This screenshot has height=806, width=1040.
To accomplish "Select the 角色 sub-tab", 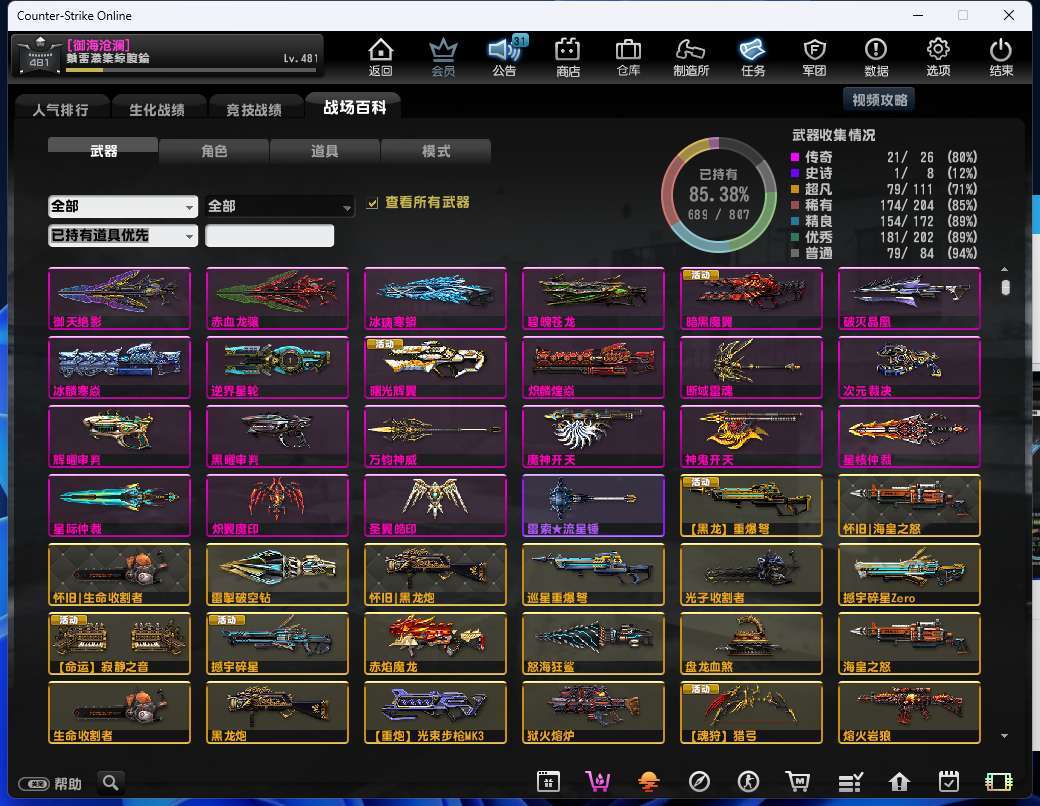I will click(x=214, y=151).
